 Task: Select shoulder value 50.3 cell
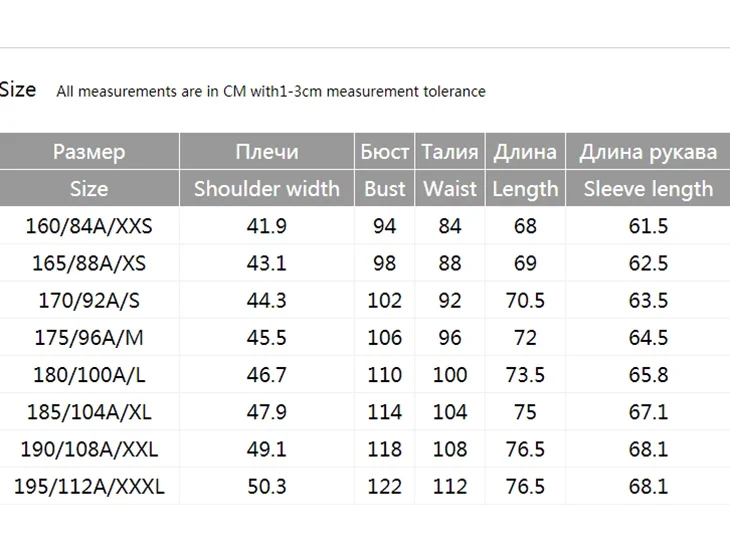point(267,487)
